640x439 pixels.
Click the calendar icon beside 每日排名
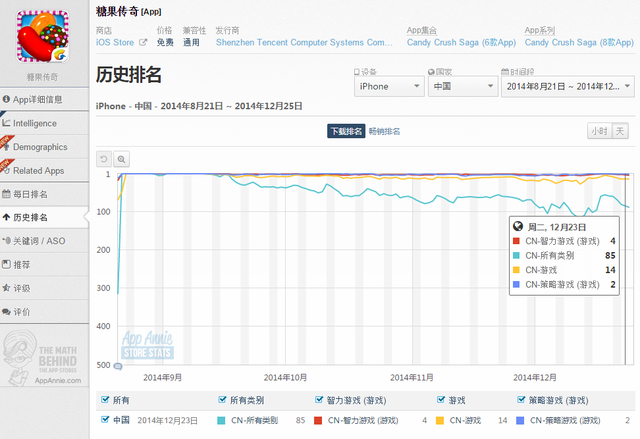pyautogui.click(x=6, y=194)
